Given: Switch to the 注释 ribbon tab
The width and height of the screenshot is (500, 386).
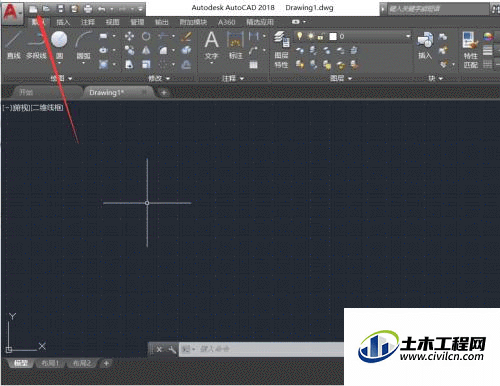Looking at the screenshot, I should tap(88, 22).
